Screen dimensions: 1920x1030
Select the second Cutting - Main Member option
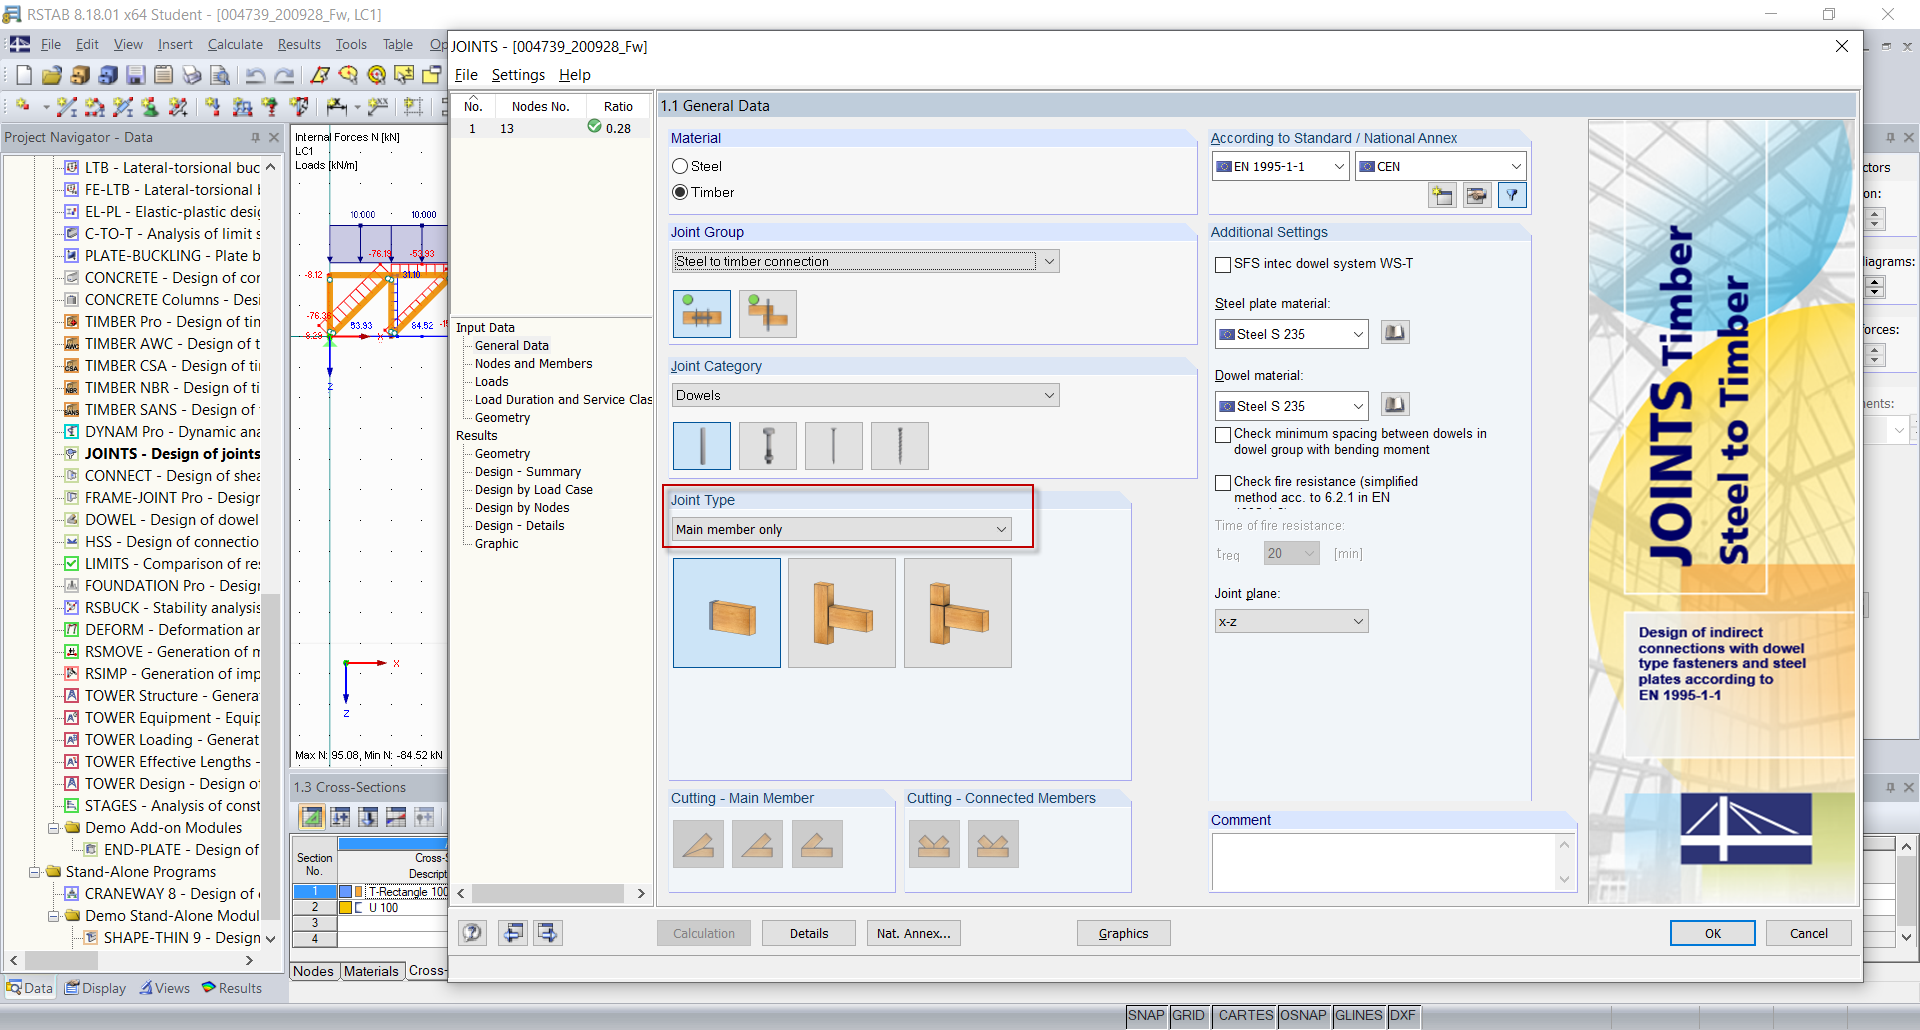tap(757, 844)
